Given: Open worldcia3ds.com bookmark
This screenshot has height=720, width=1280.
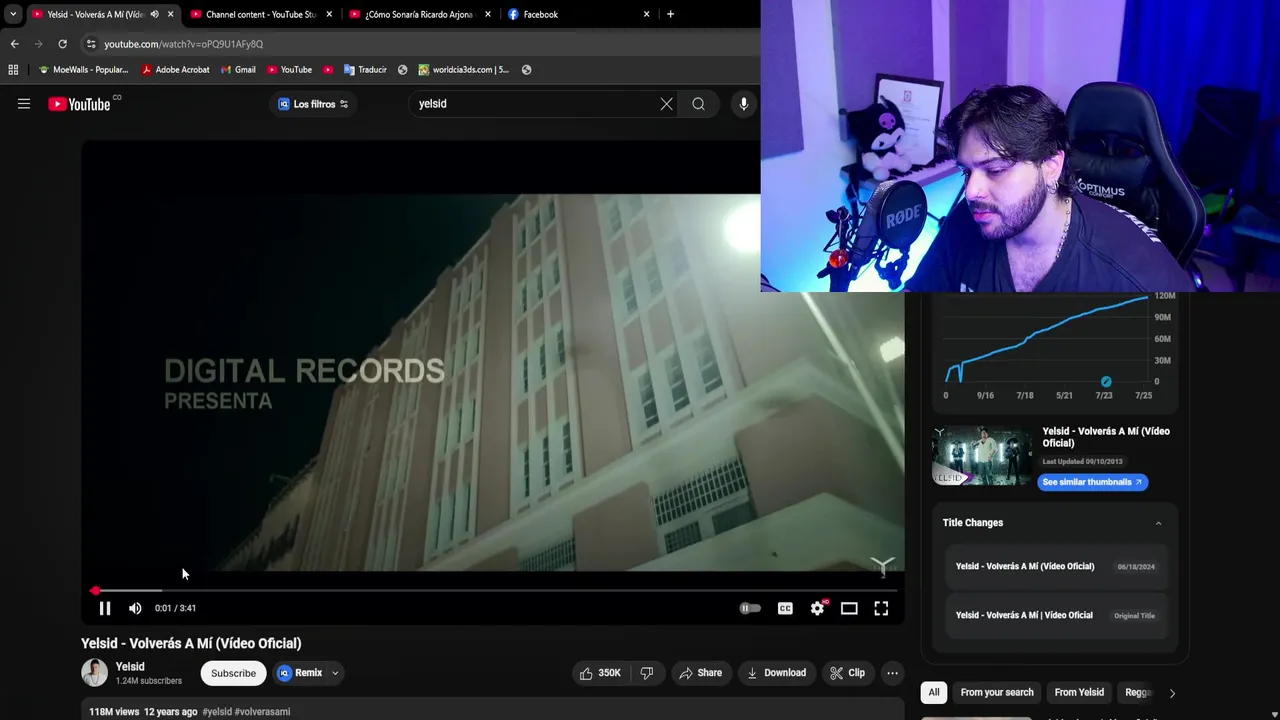Looking at the screenshot, I should point(463,70).
